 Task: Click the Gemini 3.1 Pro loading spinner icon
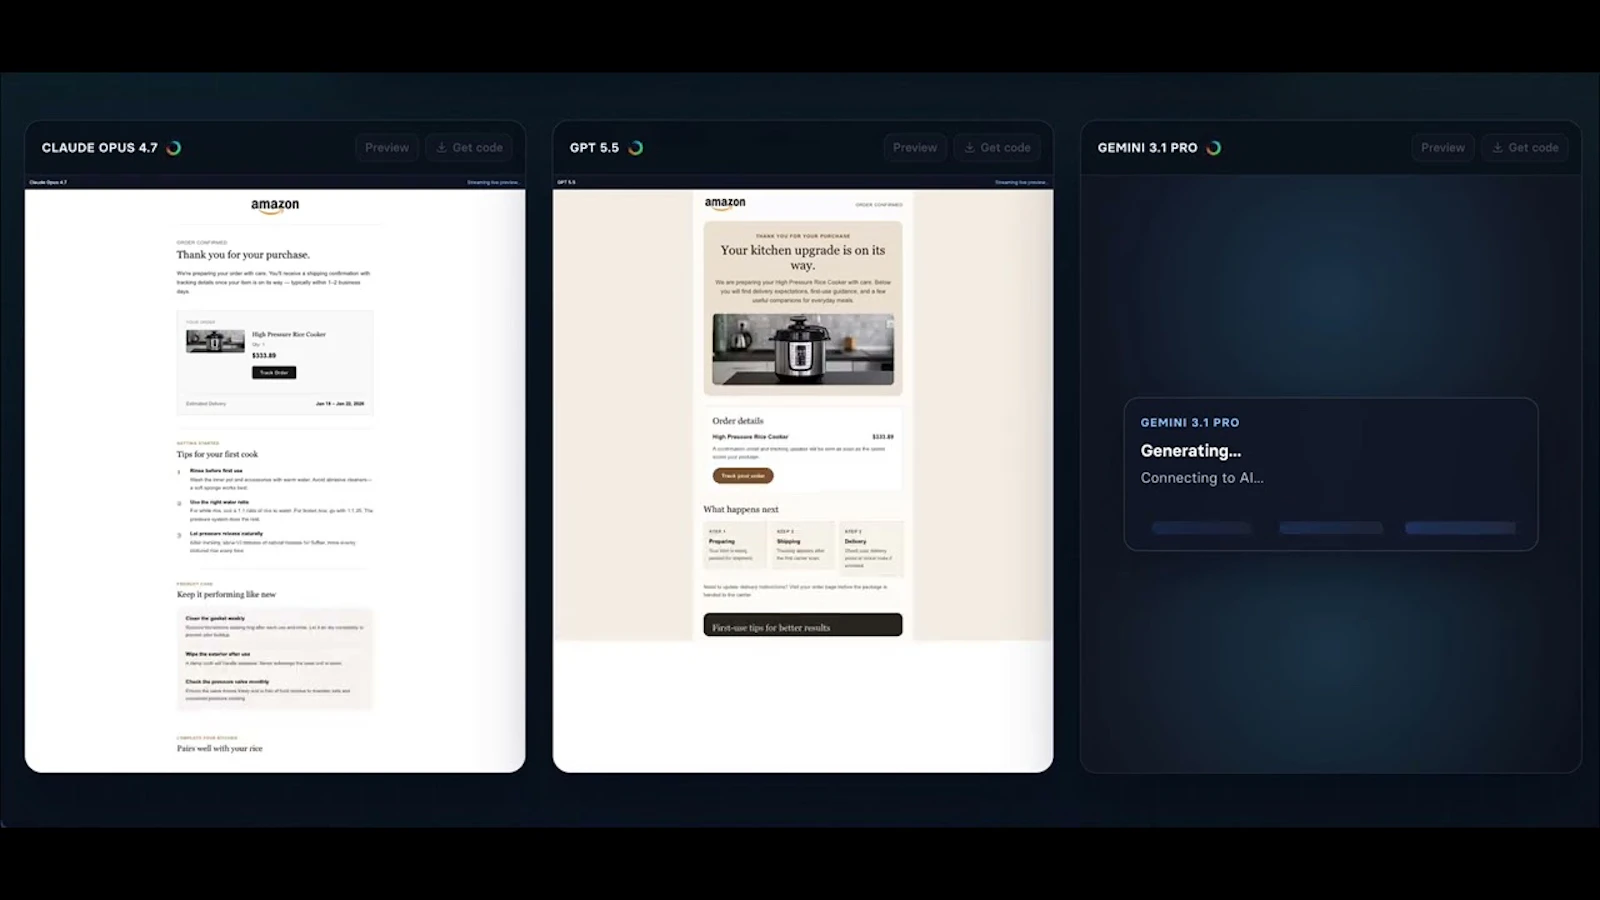1214,148
